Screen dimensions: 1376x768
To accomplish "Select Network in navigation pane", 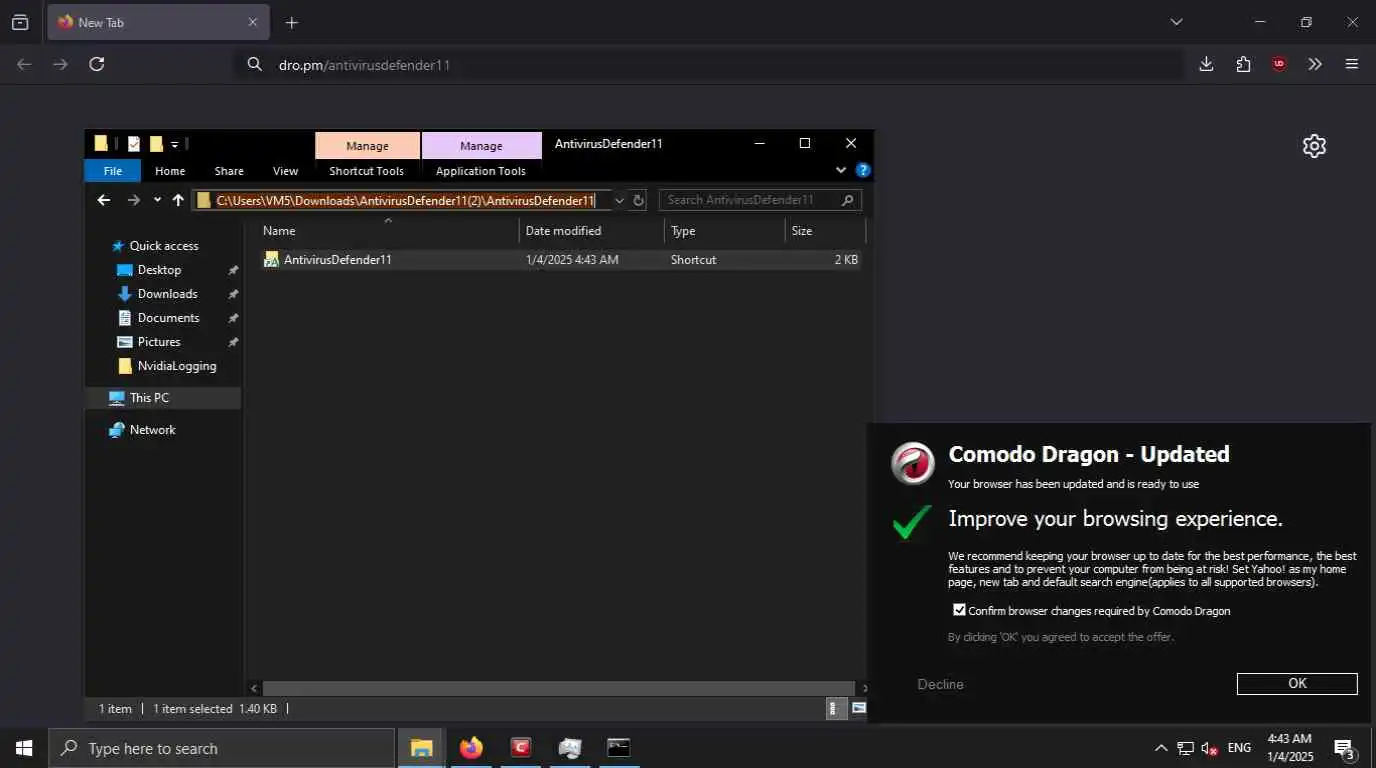I will tap(152, 430).
